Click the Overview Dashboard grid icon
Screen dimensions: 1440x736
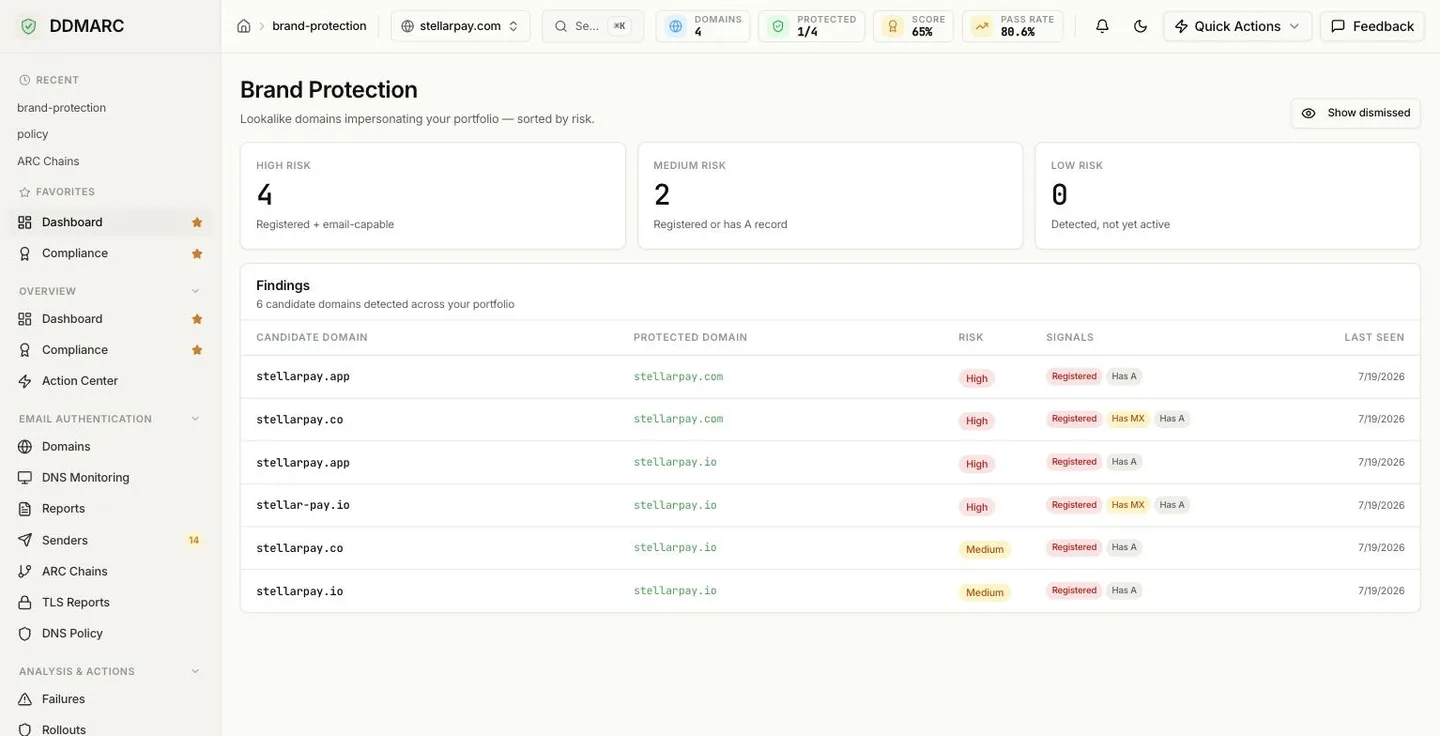[x=25, y=319]
